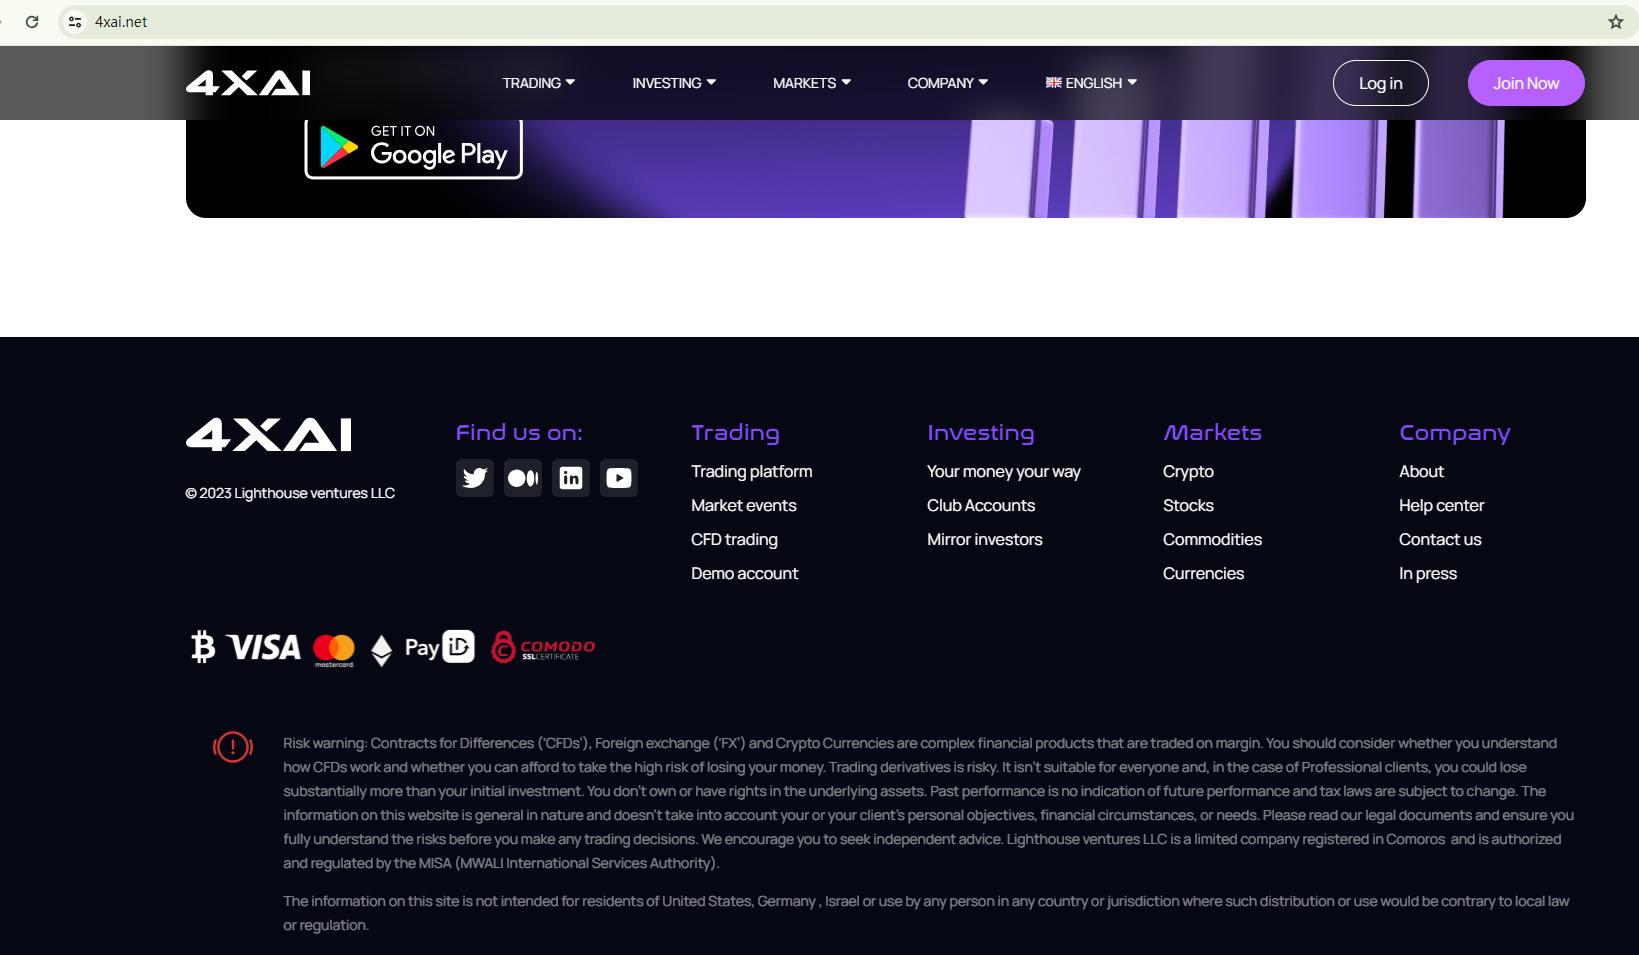Bookmark this page with star icon
This screenshot has height=955, width=1639.
(1615, 22)
